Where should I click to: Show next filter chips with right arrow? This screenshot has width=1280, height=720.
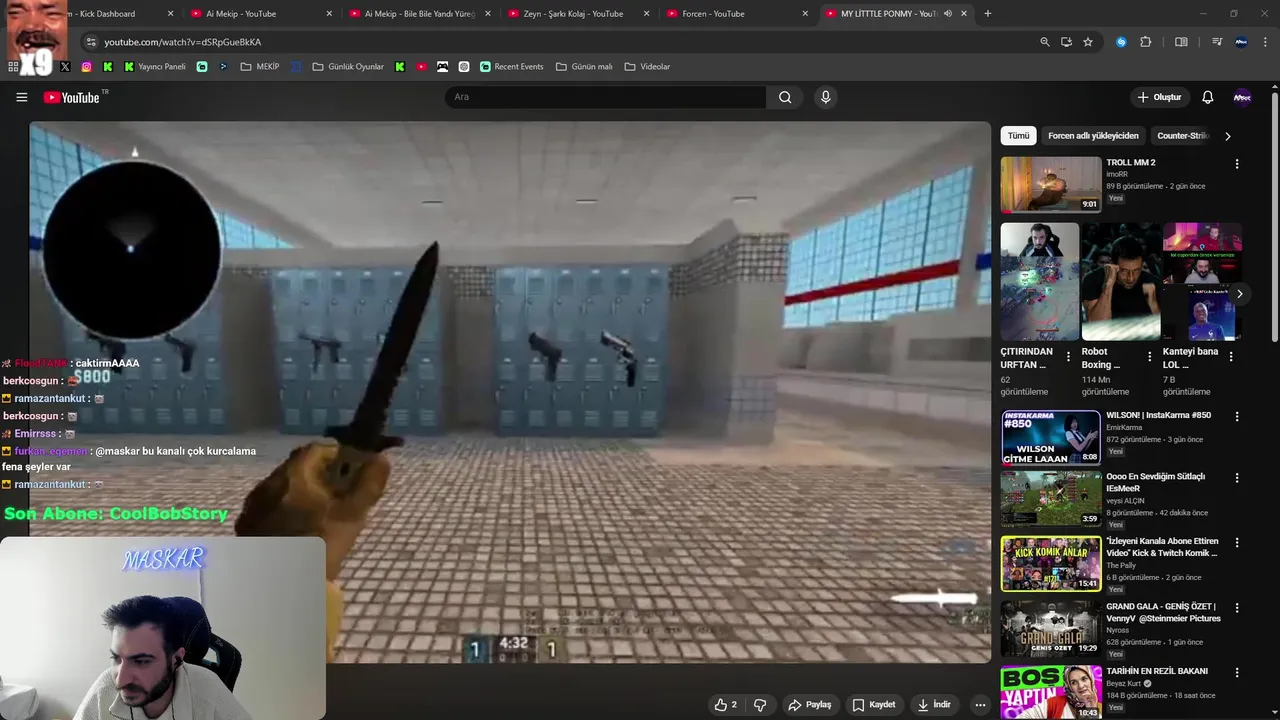(x=1228, y=136)
